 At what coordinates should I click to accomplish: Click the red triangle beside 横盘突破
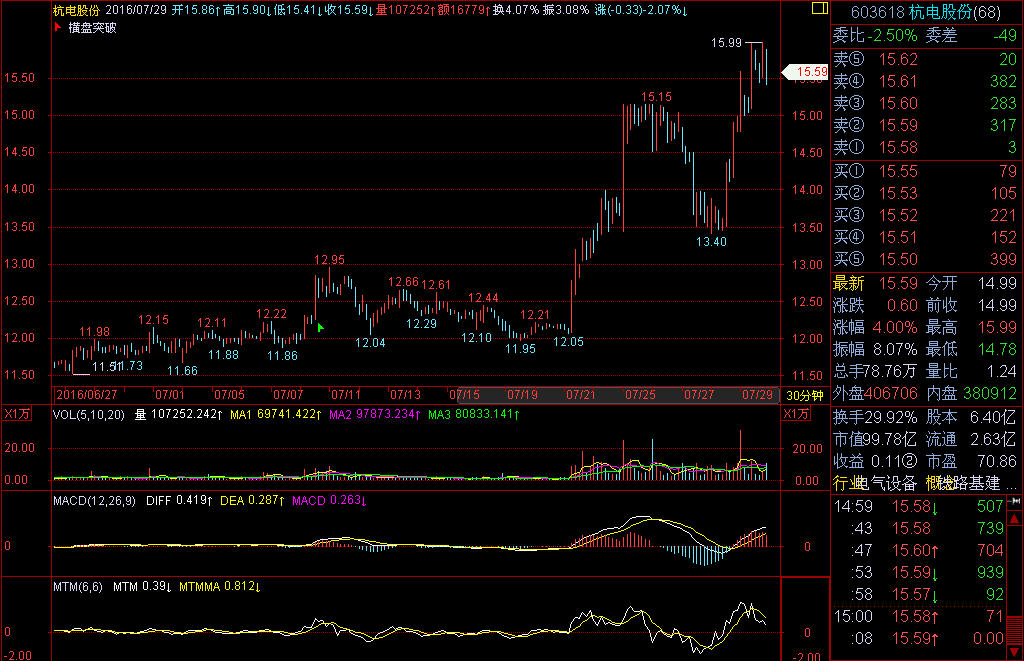coord(57,27)
